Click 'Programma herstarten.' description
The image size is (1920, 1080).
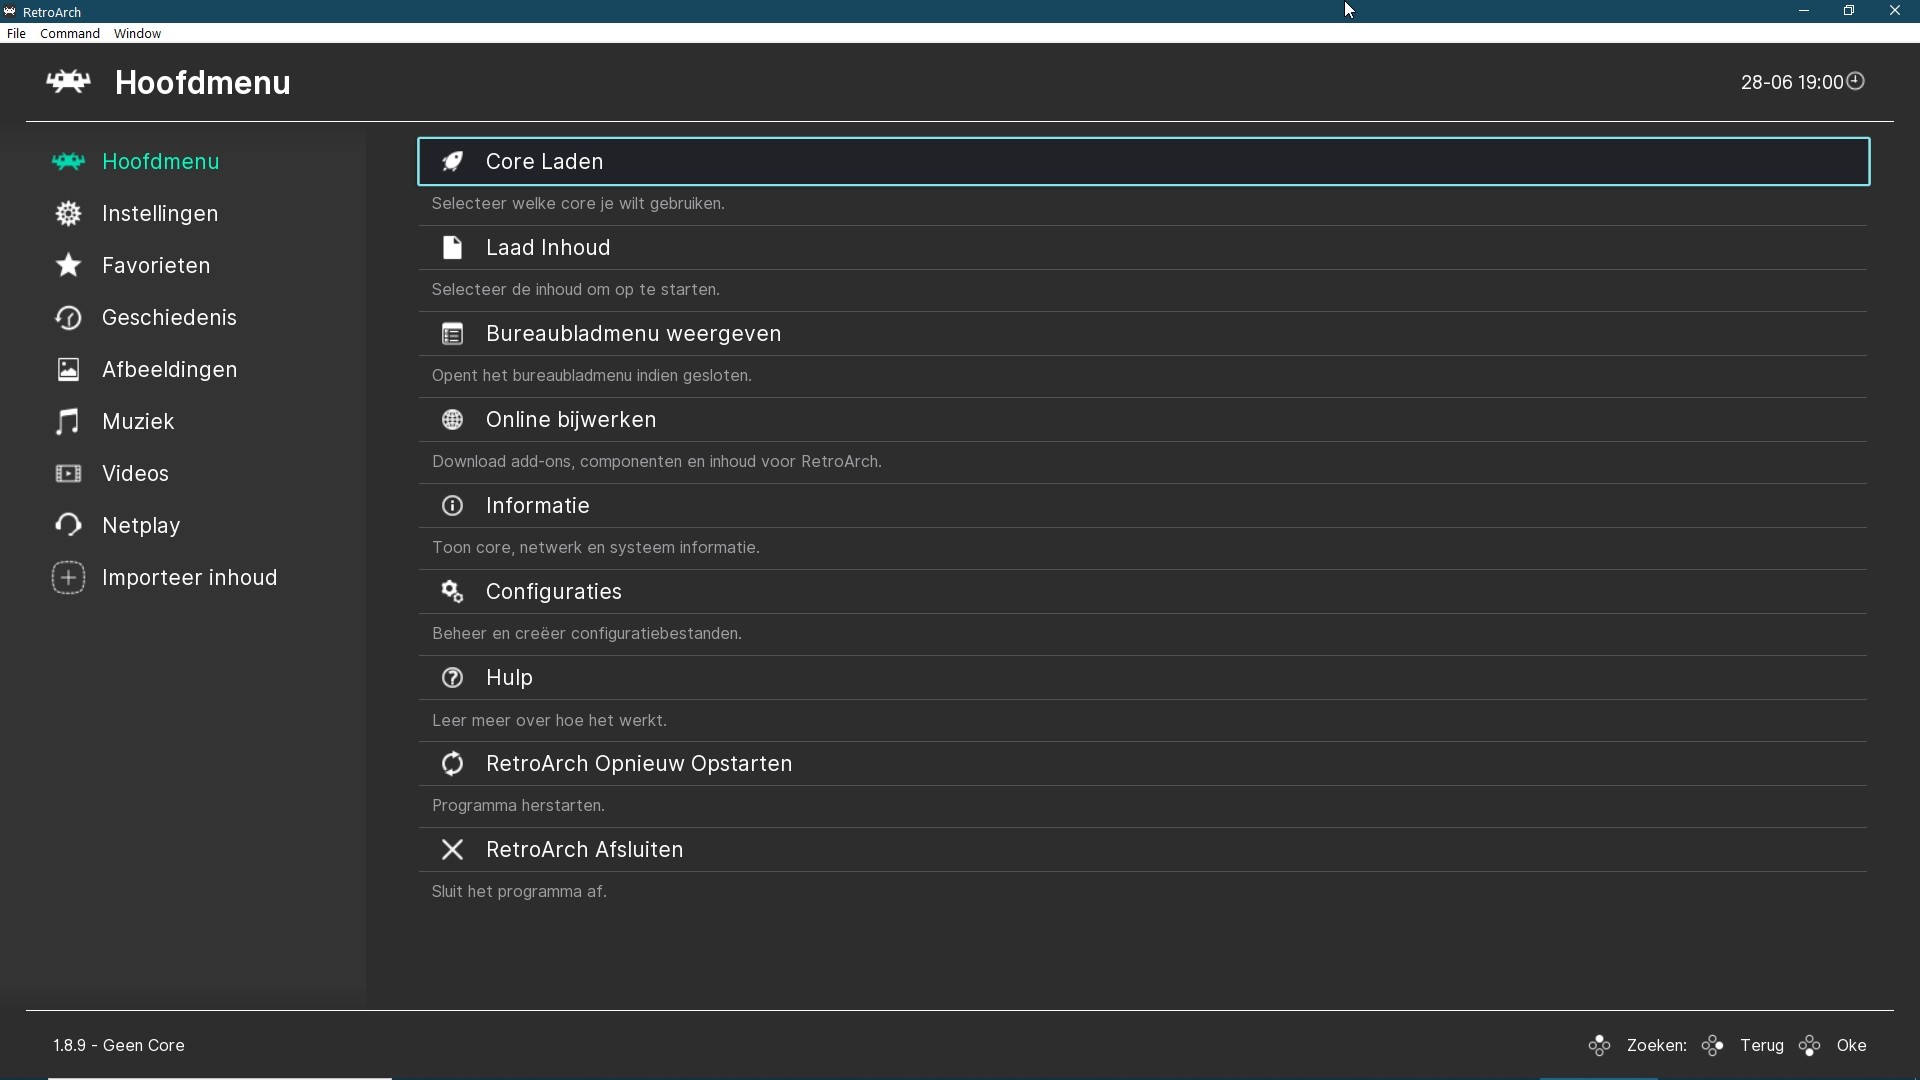518,806
